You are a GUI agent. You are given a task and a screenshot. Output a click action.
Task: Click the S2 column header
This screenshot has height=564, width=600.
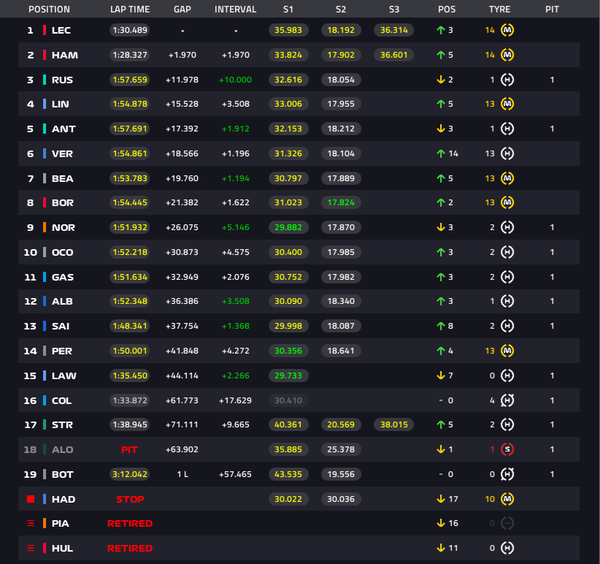341,9
